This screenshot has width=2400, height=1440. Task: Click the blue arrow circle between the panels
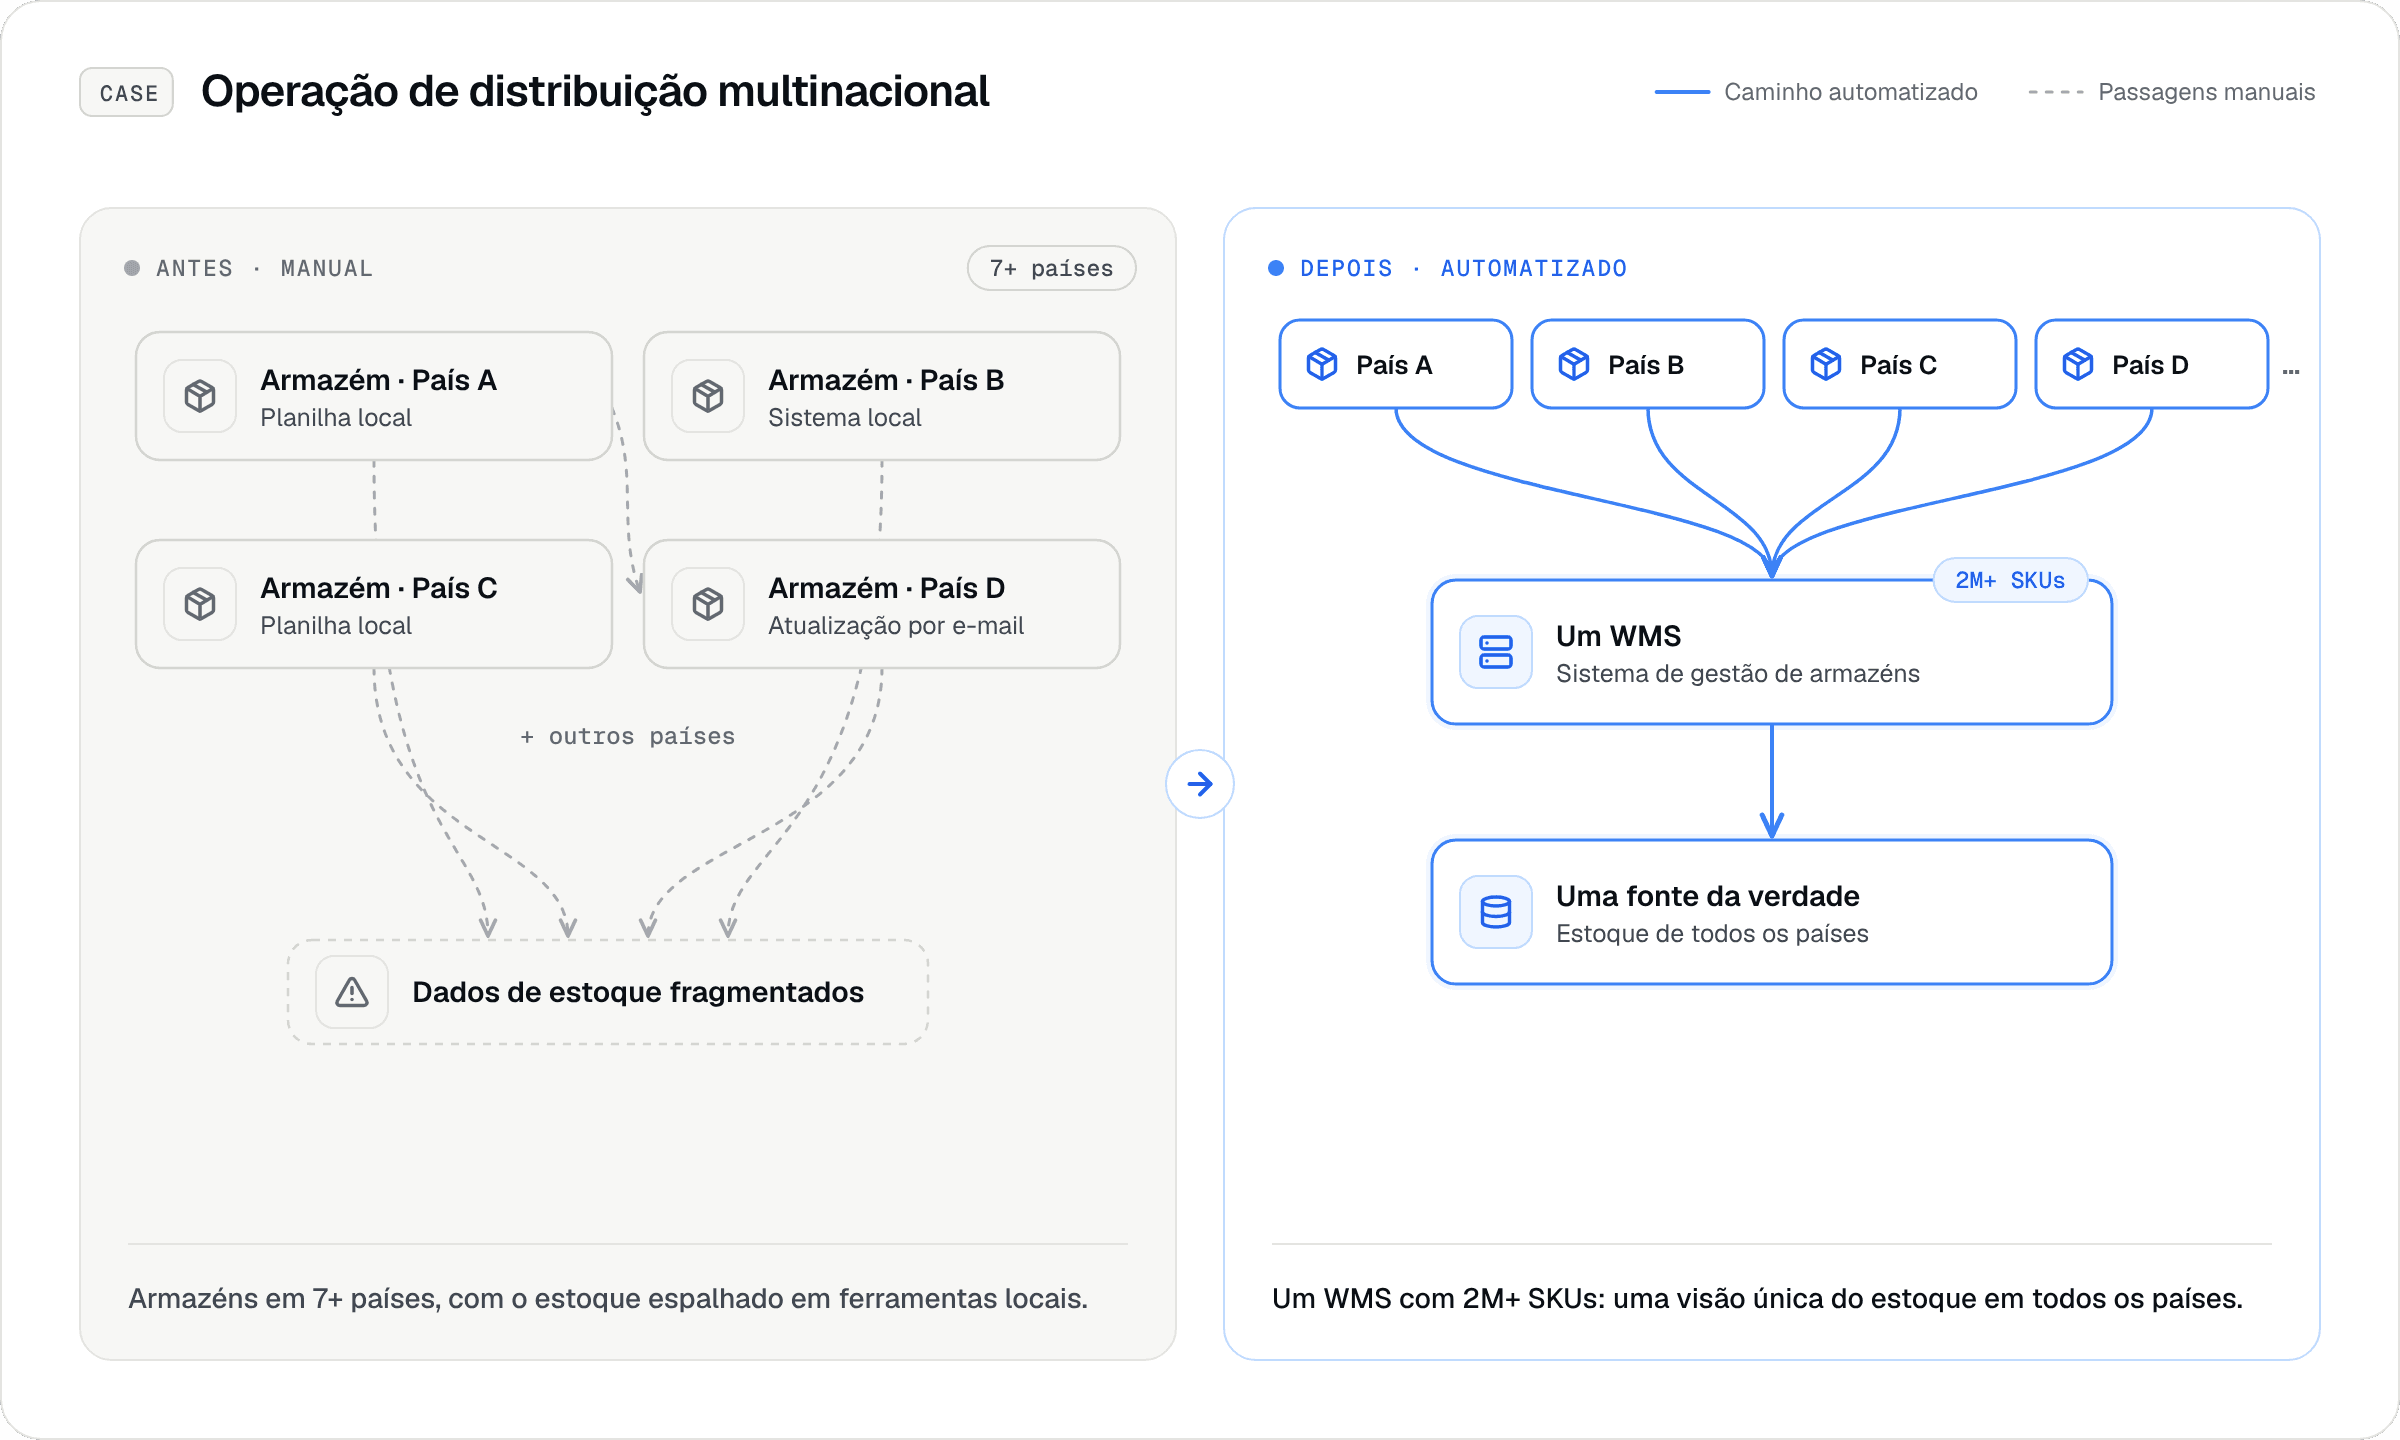[x=1200, y=784]
